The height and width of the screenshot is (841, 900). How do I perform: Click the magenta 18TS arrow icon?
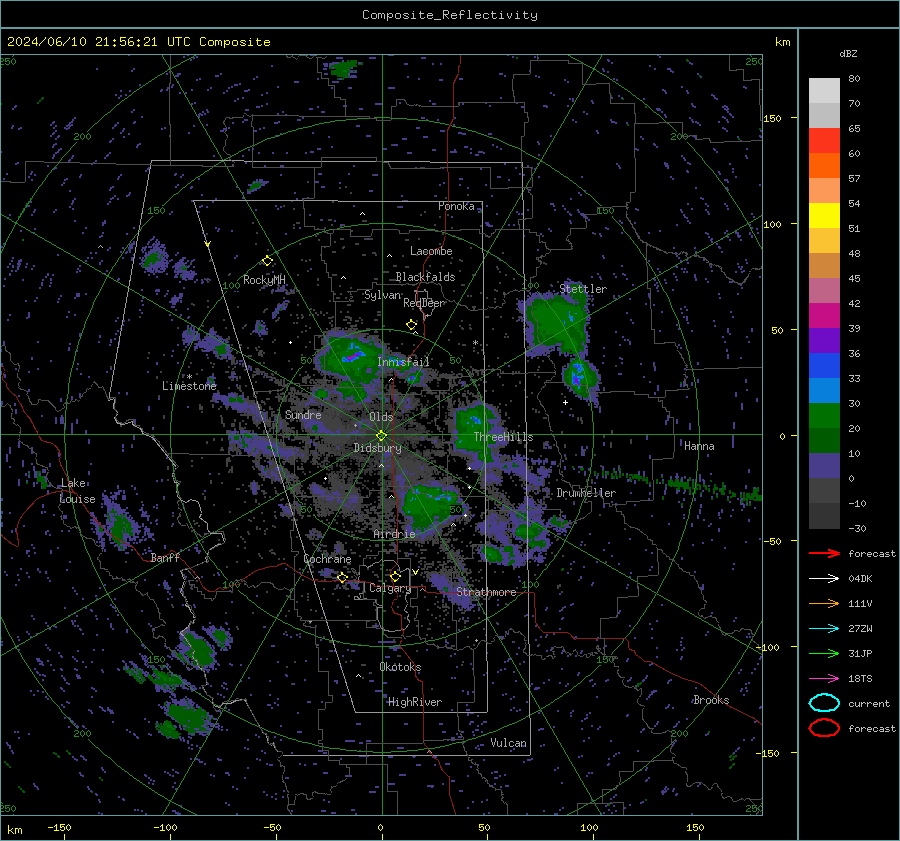point(824,679)
